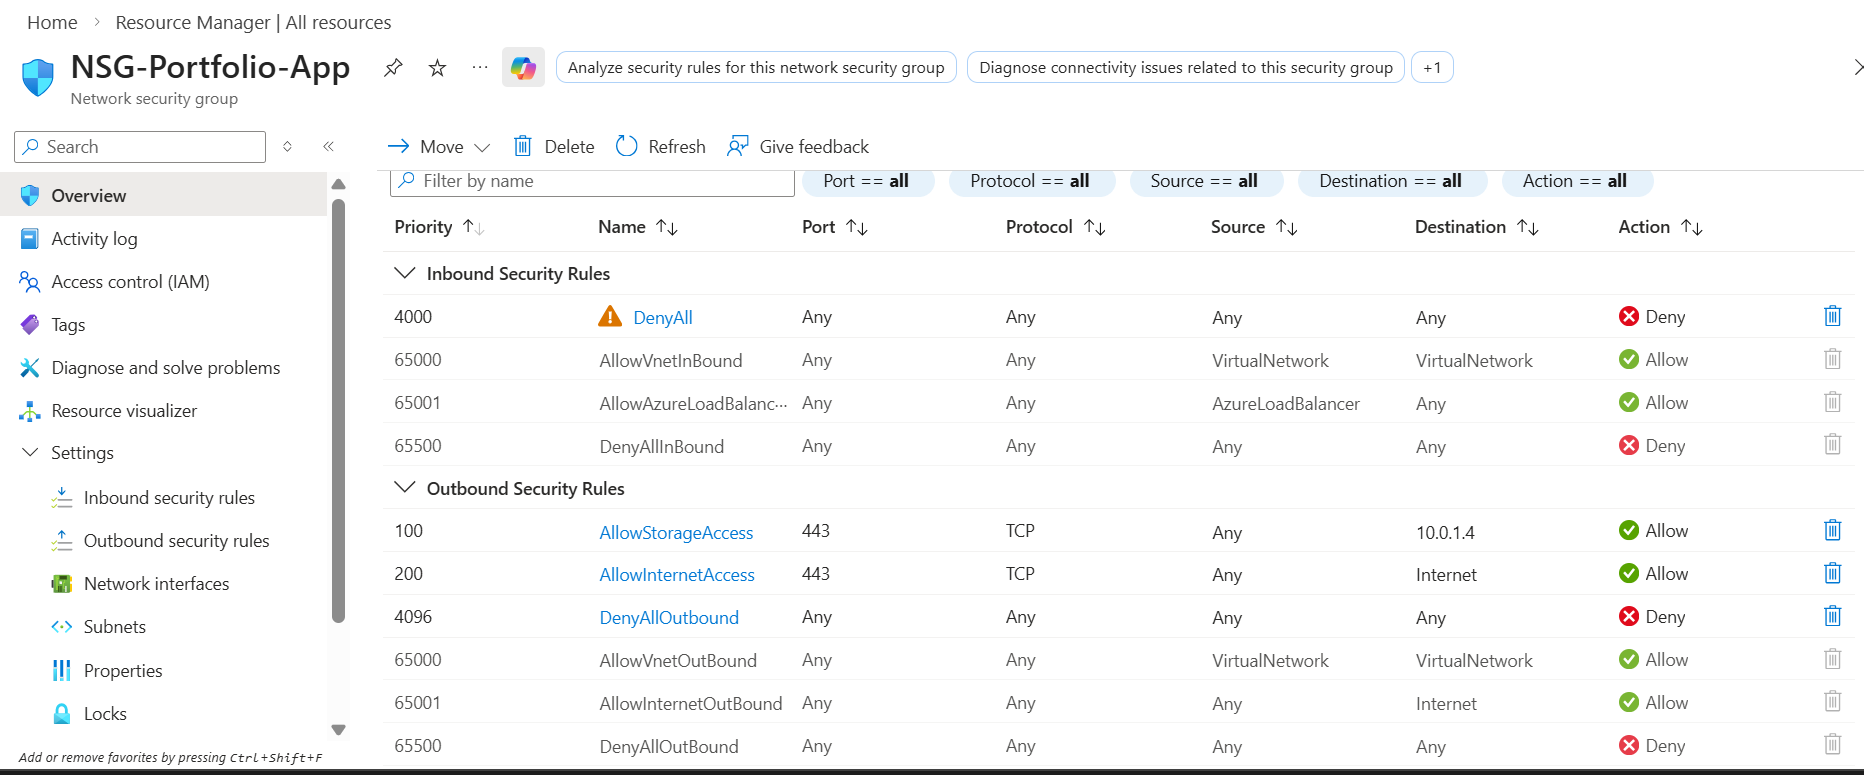The height and width of the screenshot is (775, 1864).
Task: Click Analyze security rules suggestion button
Action: tap(755, 67)
